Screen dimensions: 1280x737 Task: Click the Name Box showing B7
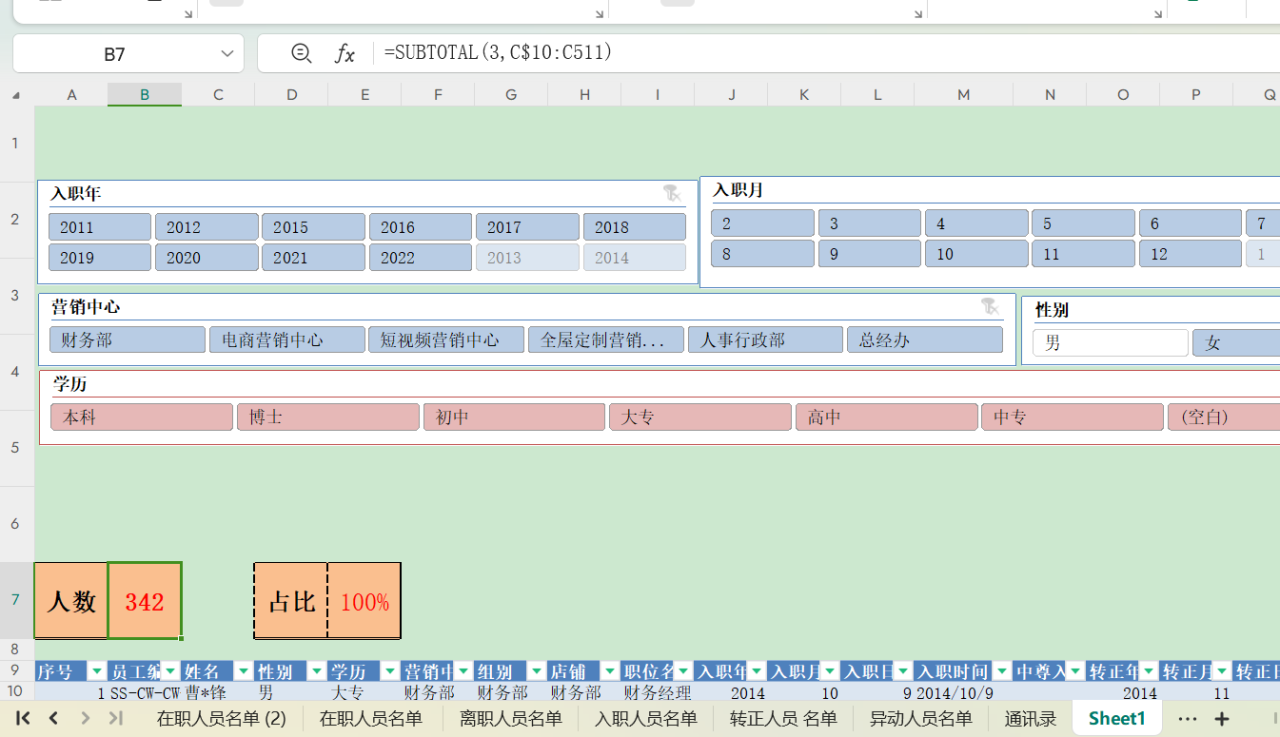click(x=114, y=54)
